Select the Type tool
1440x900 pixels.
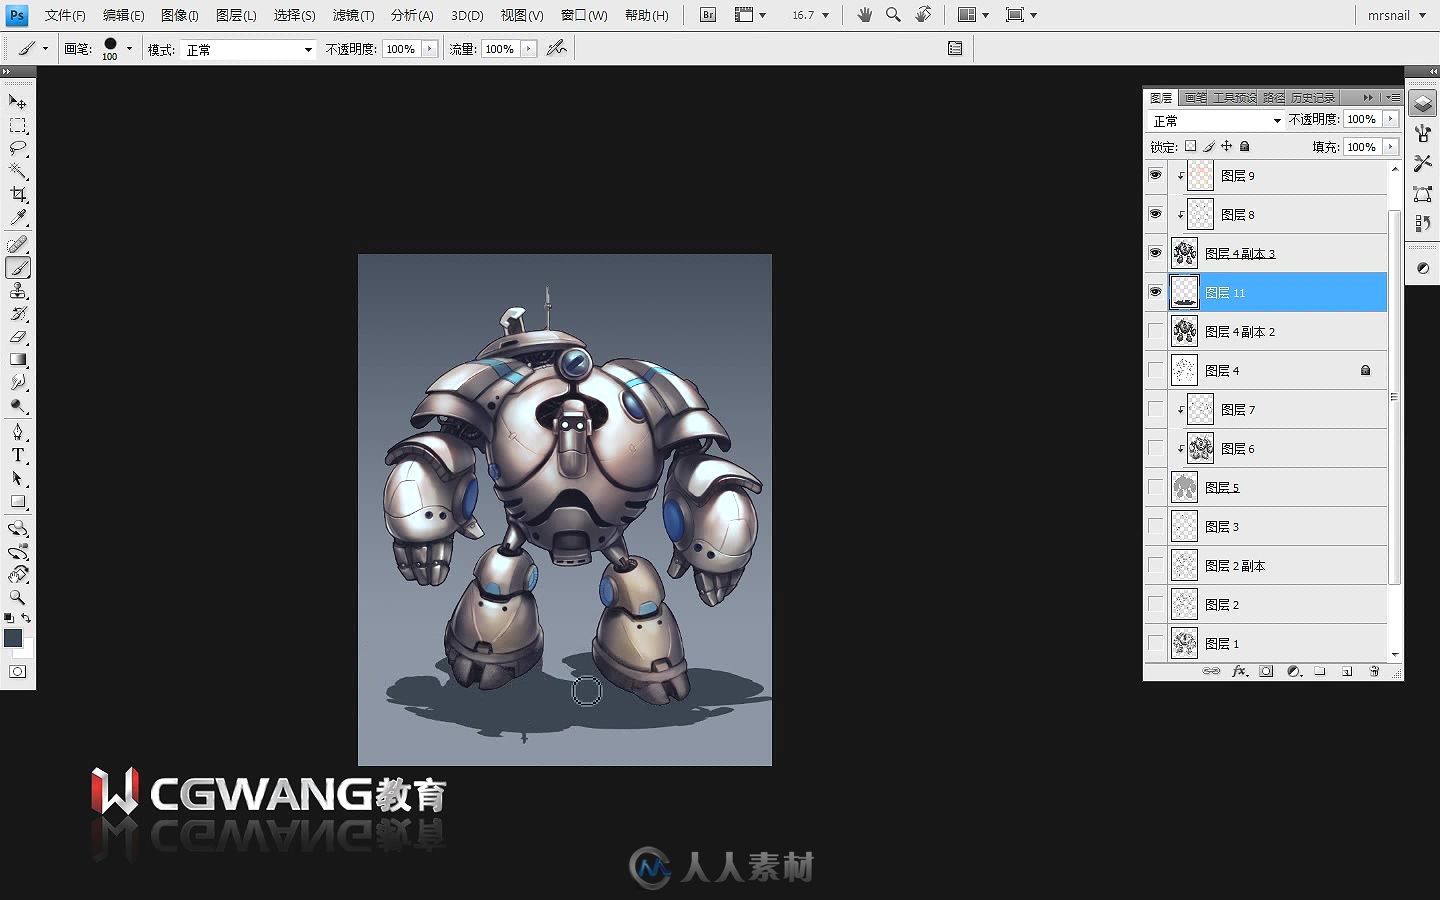18,455
